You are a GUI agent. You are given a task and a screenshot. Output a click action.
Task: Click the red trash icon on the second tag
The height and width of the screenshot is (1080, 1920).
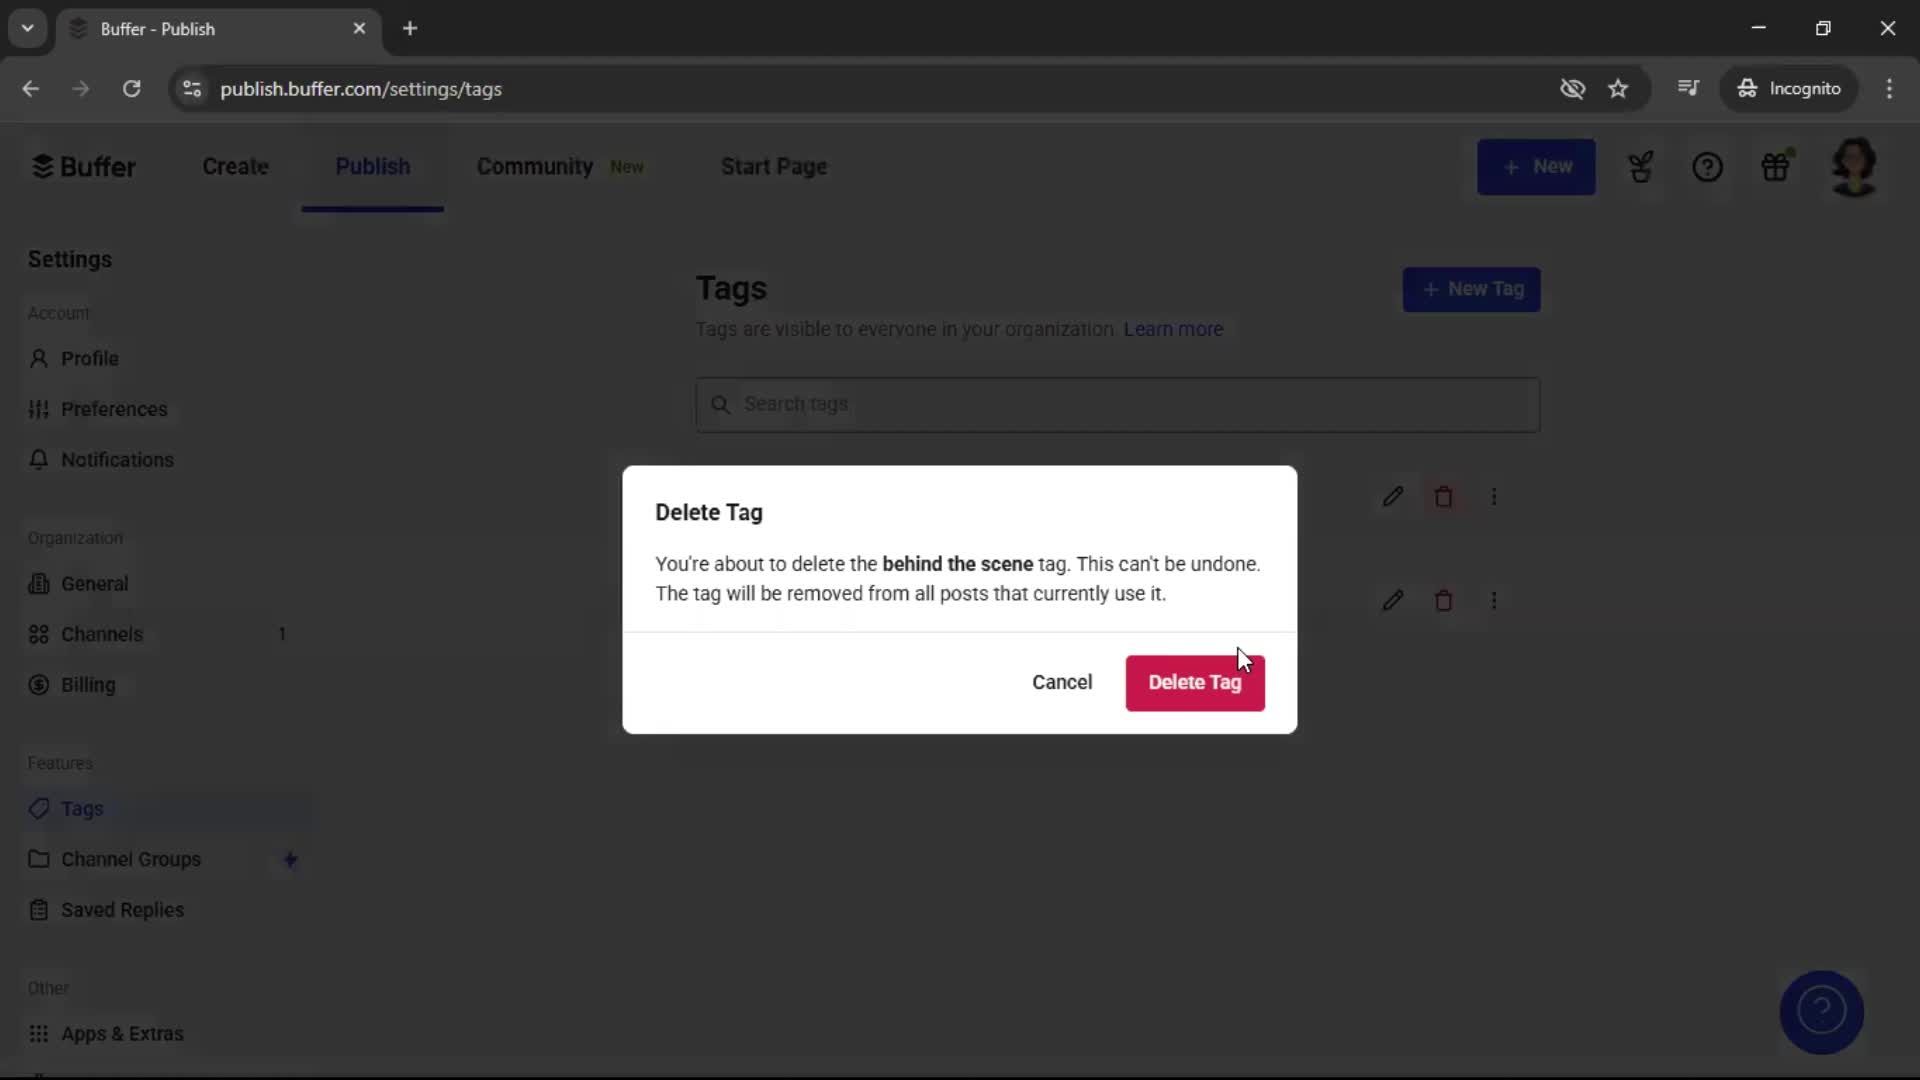[1444, 600]
